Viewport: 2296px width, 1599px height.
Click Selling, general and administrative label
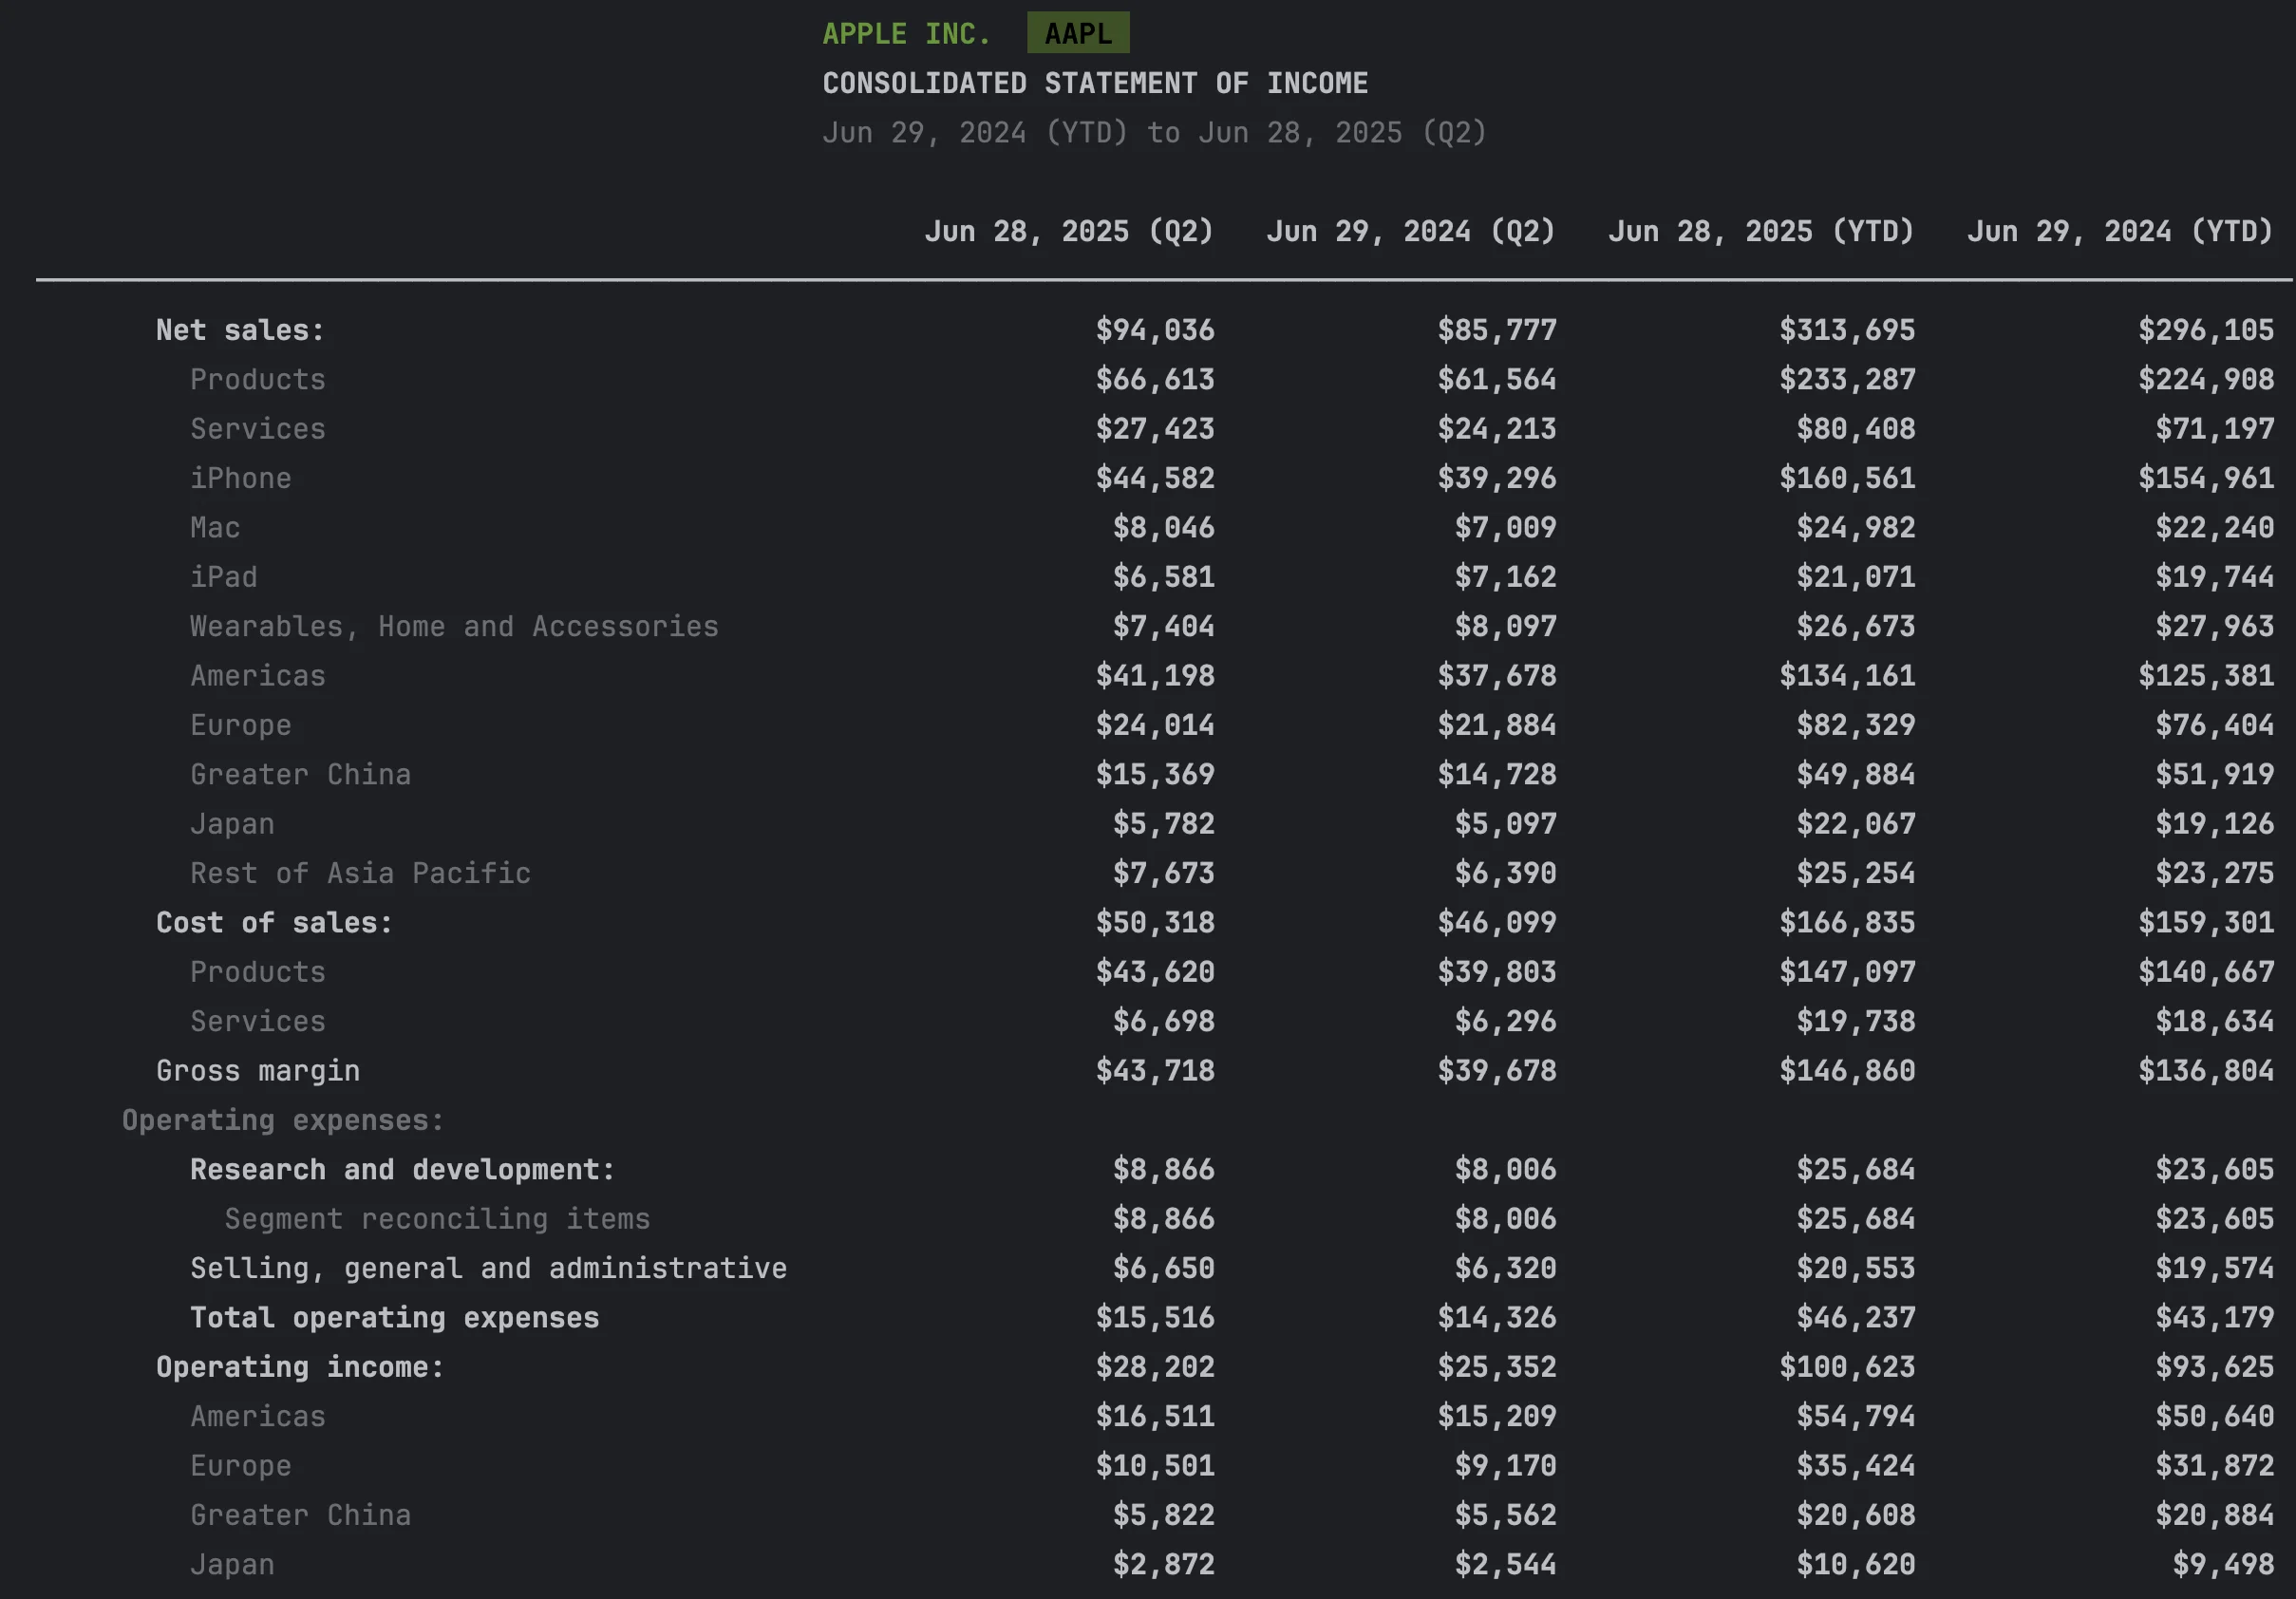tap(488, 1268)
